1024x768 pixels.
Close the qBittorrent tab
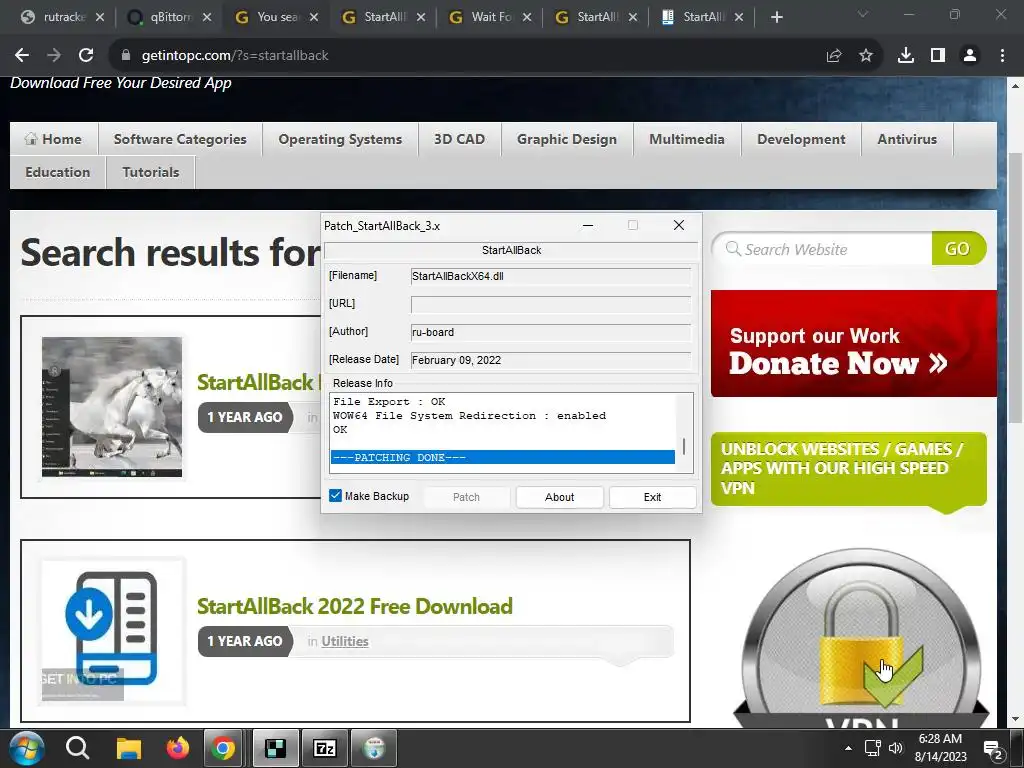[206, 17]
